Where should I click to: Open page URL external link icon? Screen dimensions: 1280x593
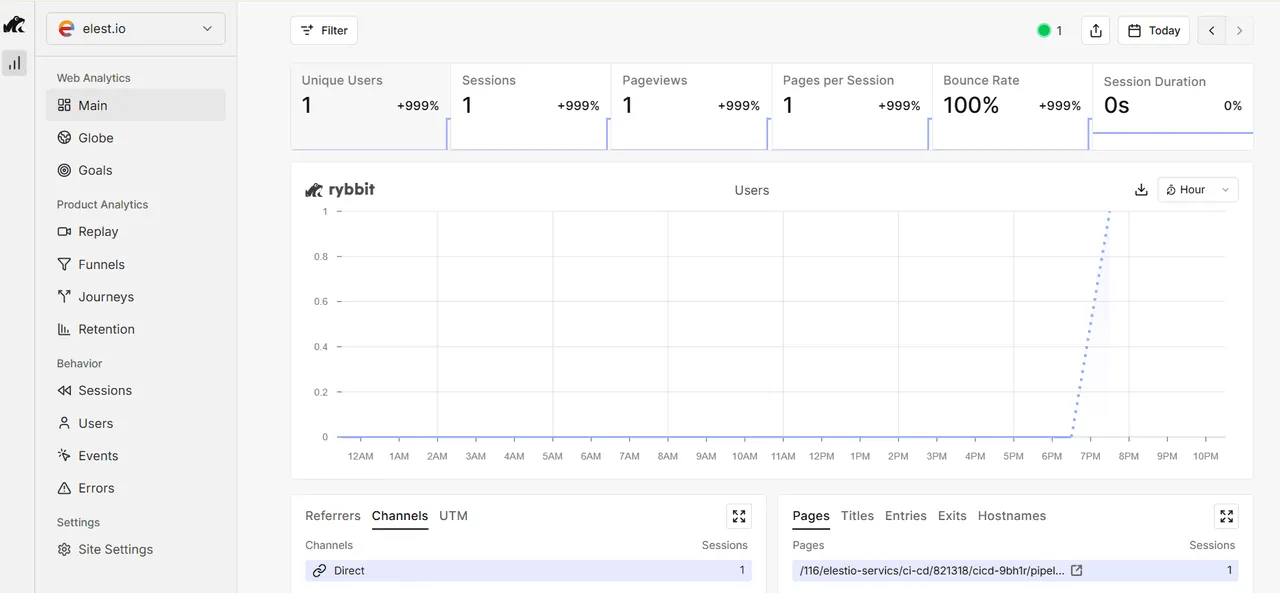click(1077, 570)
